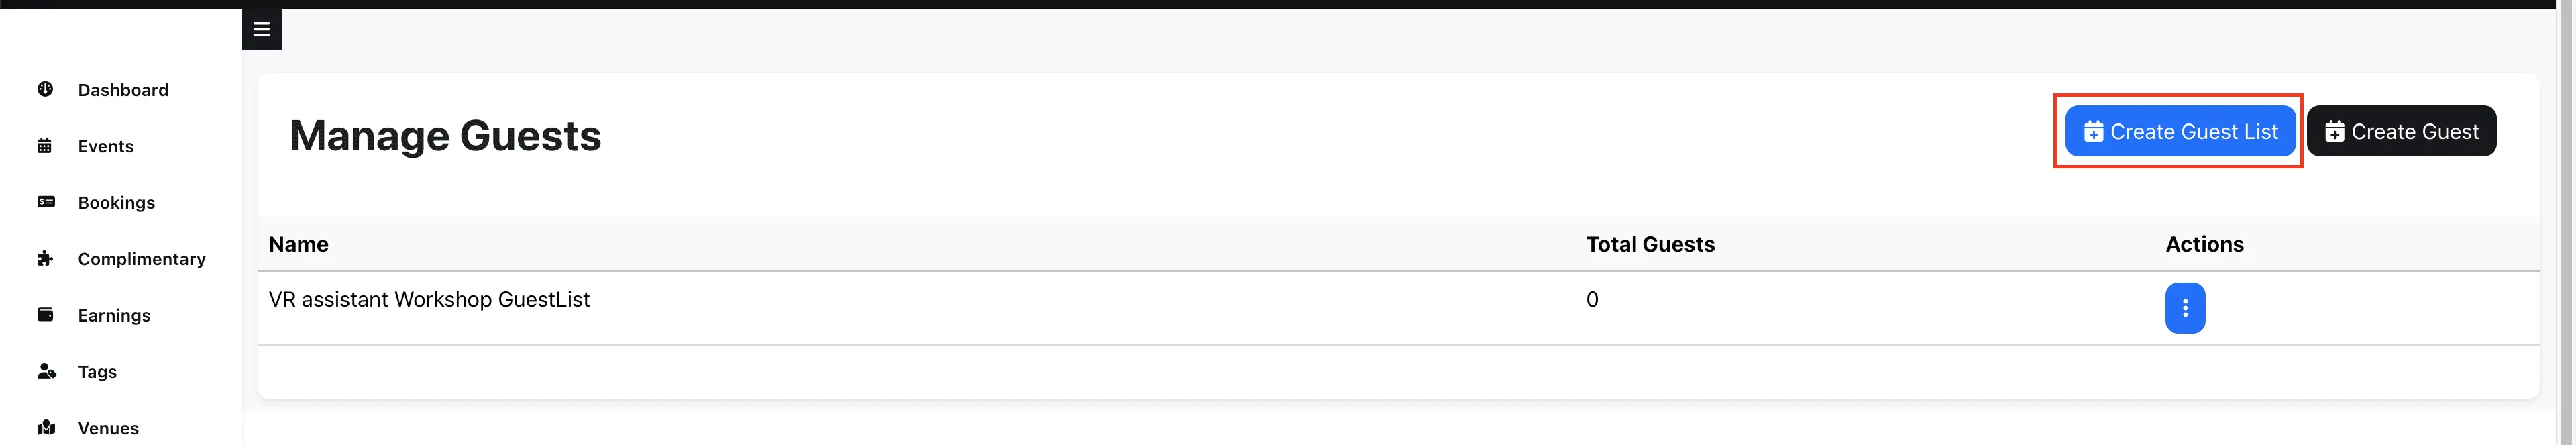Expand actions for VR assistant Workshop GuestList
Screen dimensions: 2576x445
tap(2185, 308)
